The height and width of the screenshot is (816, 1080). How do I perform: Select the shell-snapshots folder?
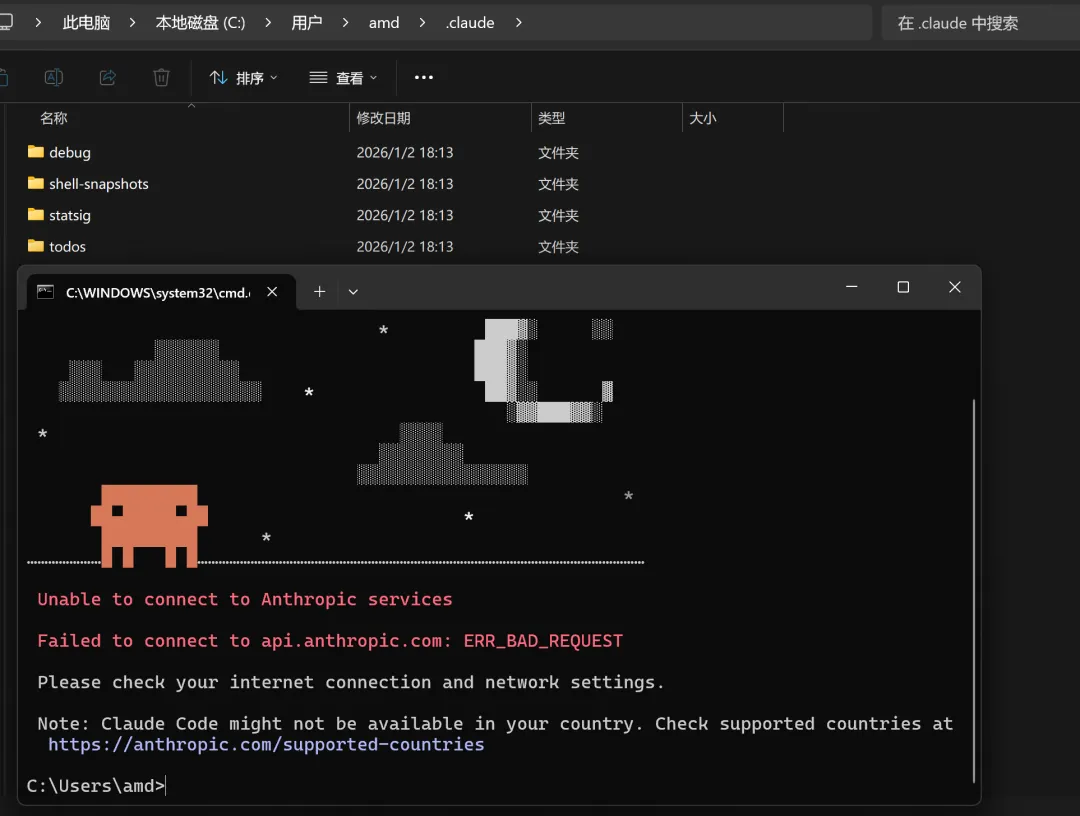pyautogui.click(x=98, y=184)
